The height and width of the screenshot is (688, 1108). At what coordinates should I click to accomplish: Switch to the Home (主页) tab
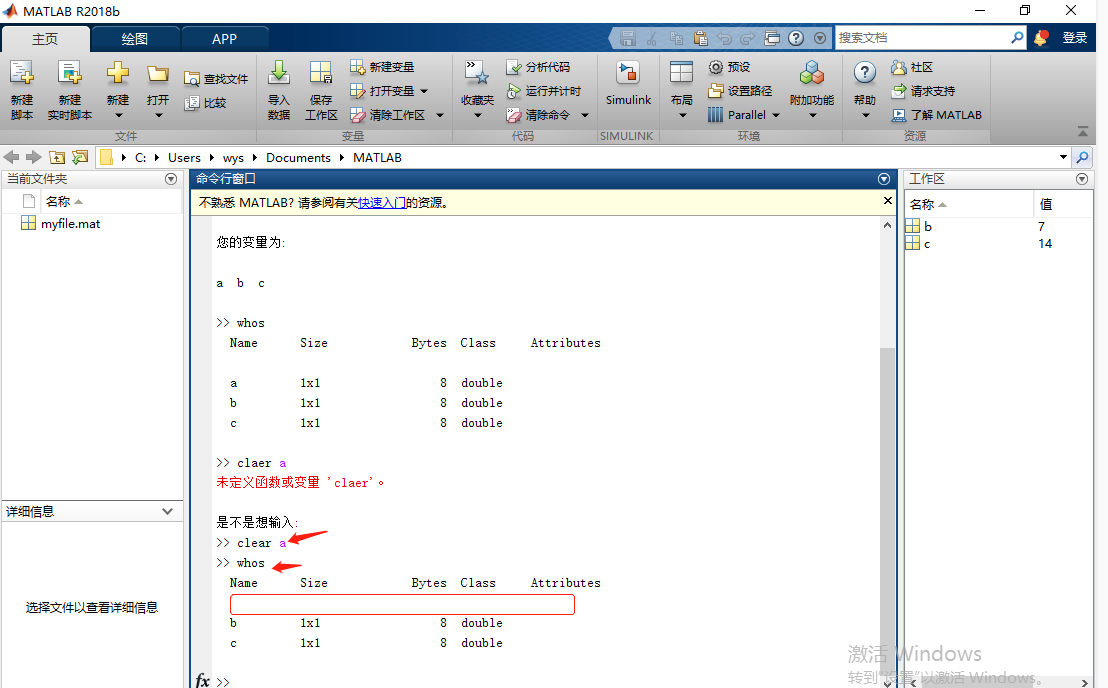coord(45,39)
